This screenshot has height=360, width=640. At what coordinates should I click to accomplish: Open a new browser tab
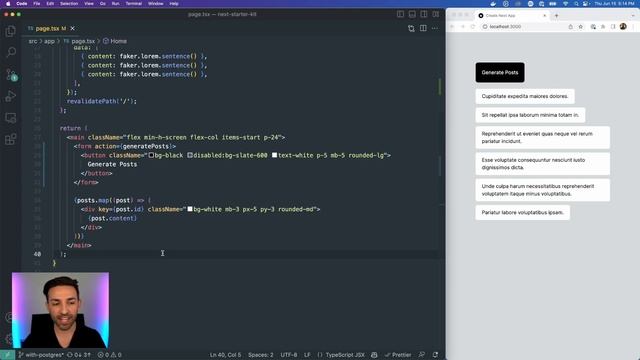click(556, 16)
